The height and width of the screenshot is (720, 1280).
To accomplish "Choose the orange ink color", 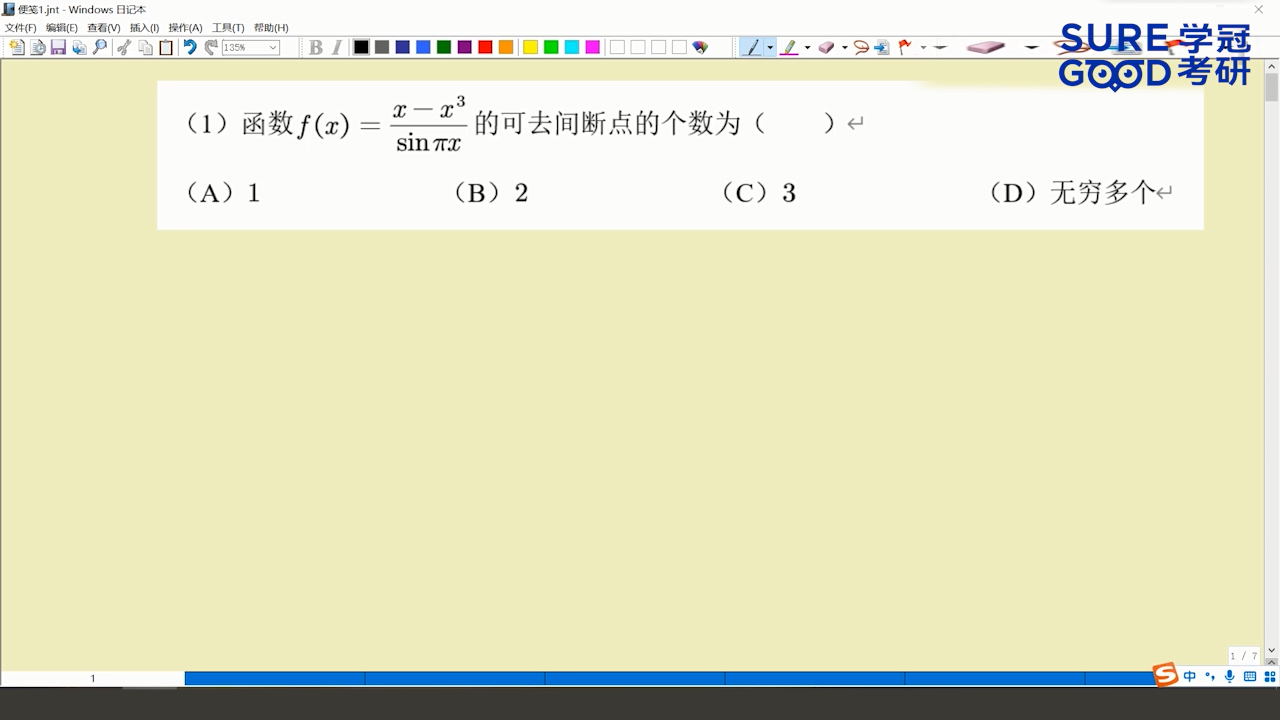I will (x=506, y=47).
